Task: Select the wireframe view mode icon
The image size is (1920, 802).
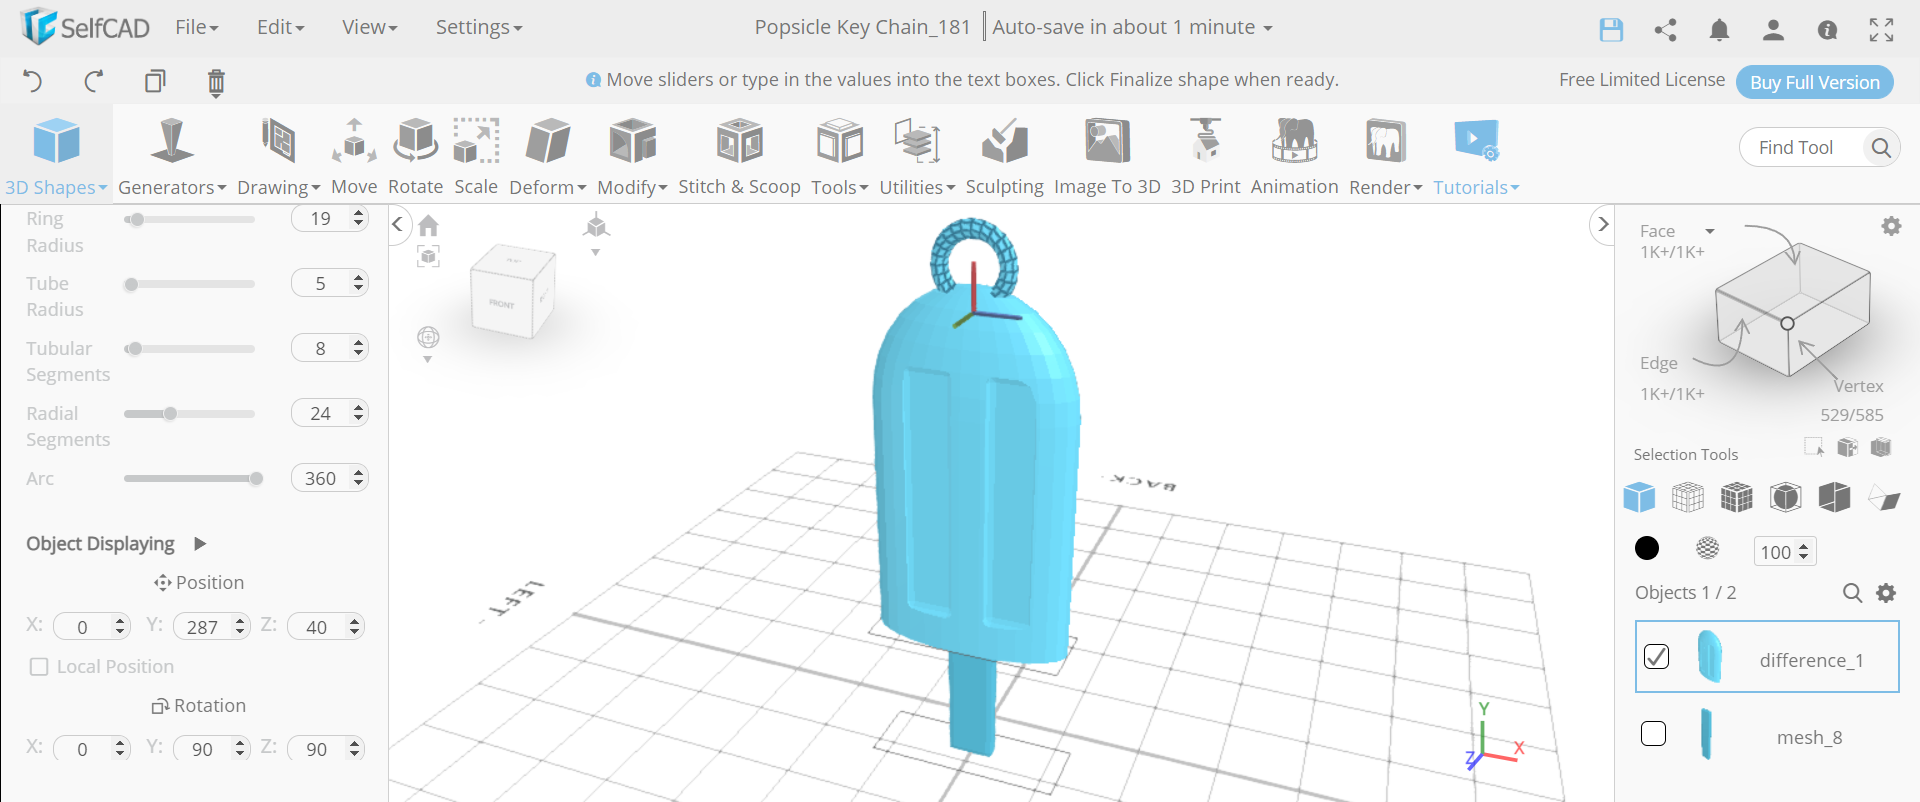Action: click(x=1688, y=497)
